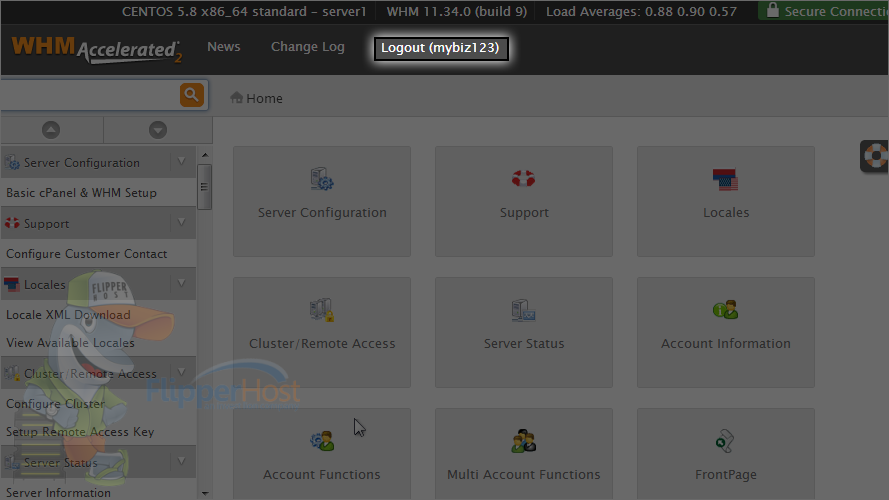Open Configure Customer Contact link
The image size is (889, 500).
[x=87, y=254]
